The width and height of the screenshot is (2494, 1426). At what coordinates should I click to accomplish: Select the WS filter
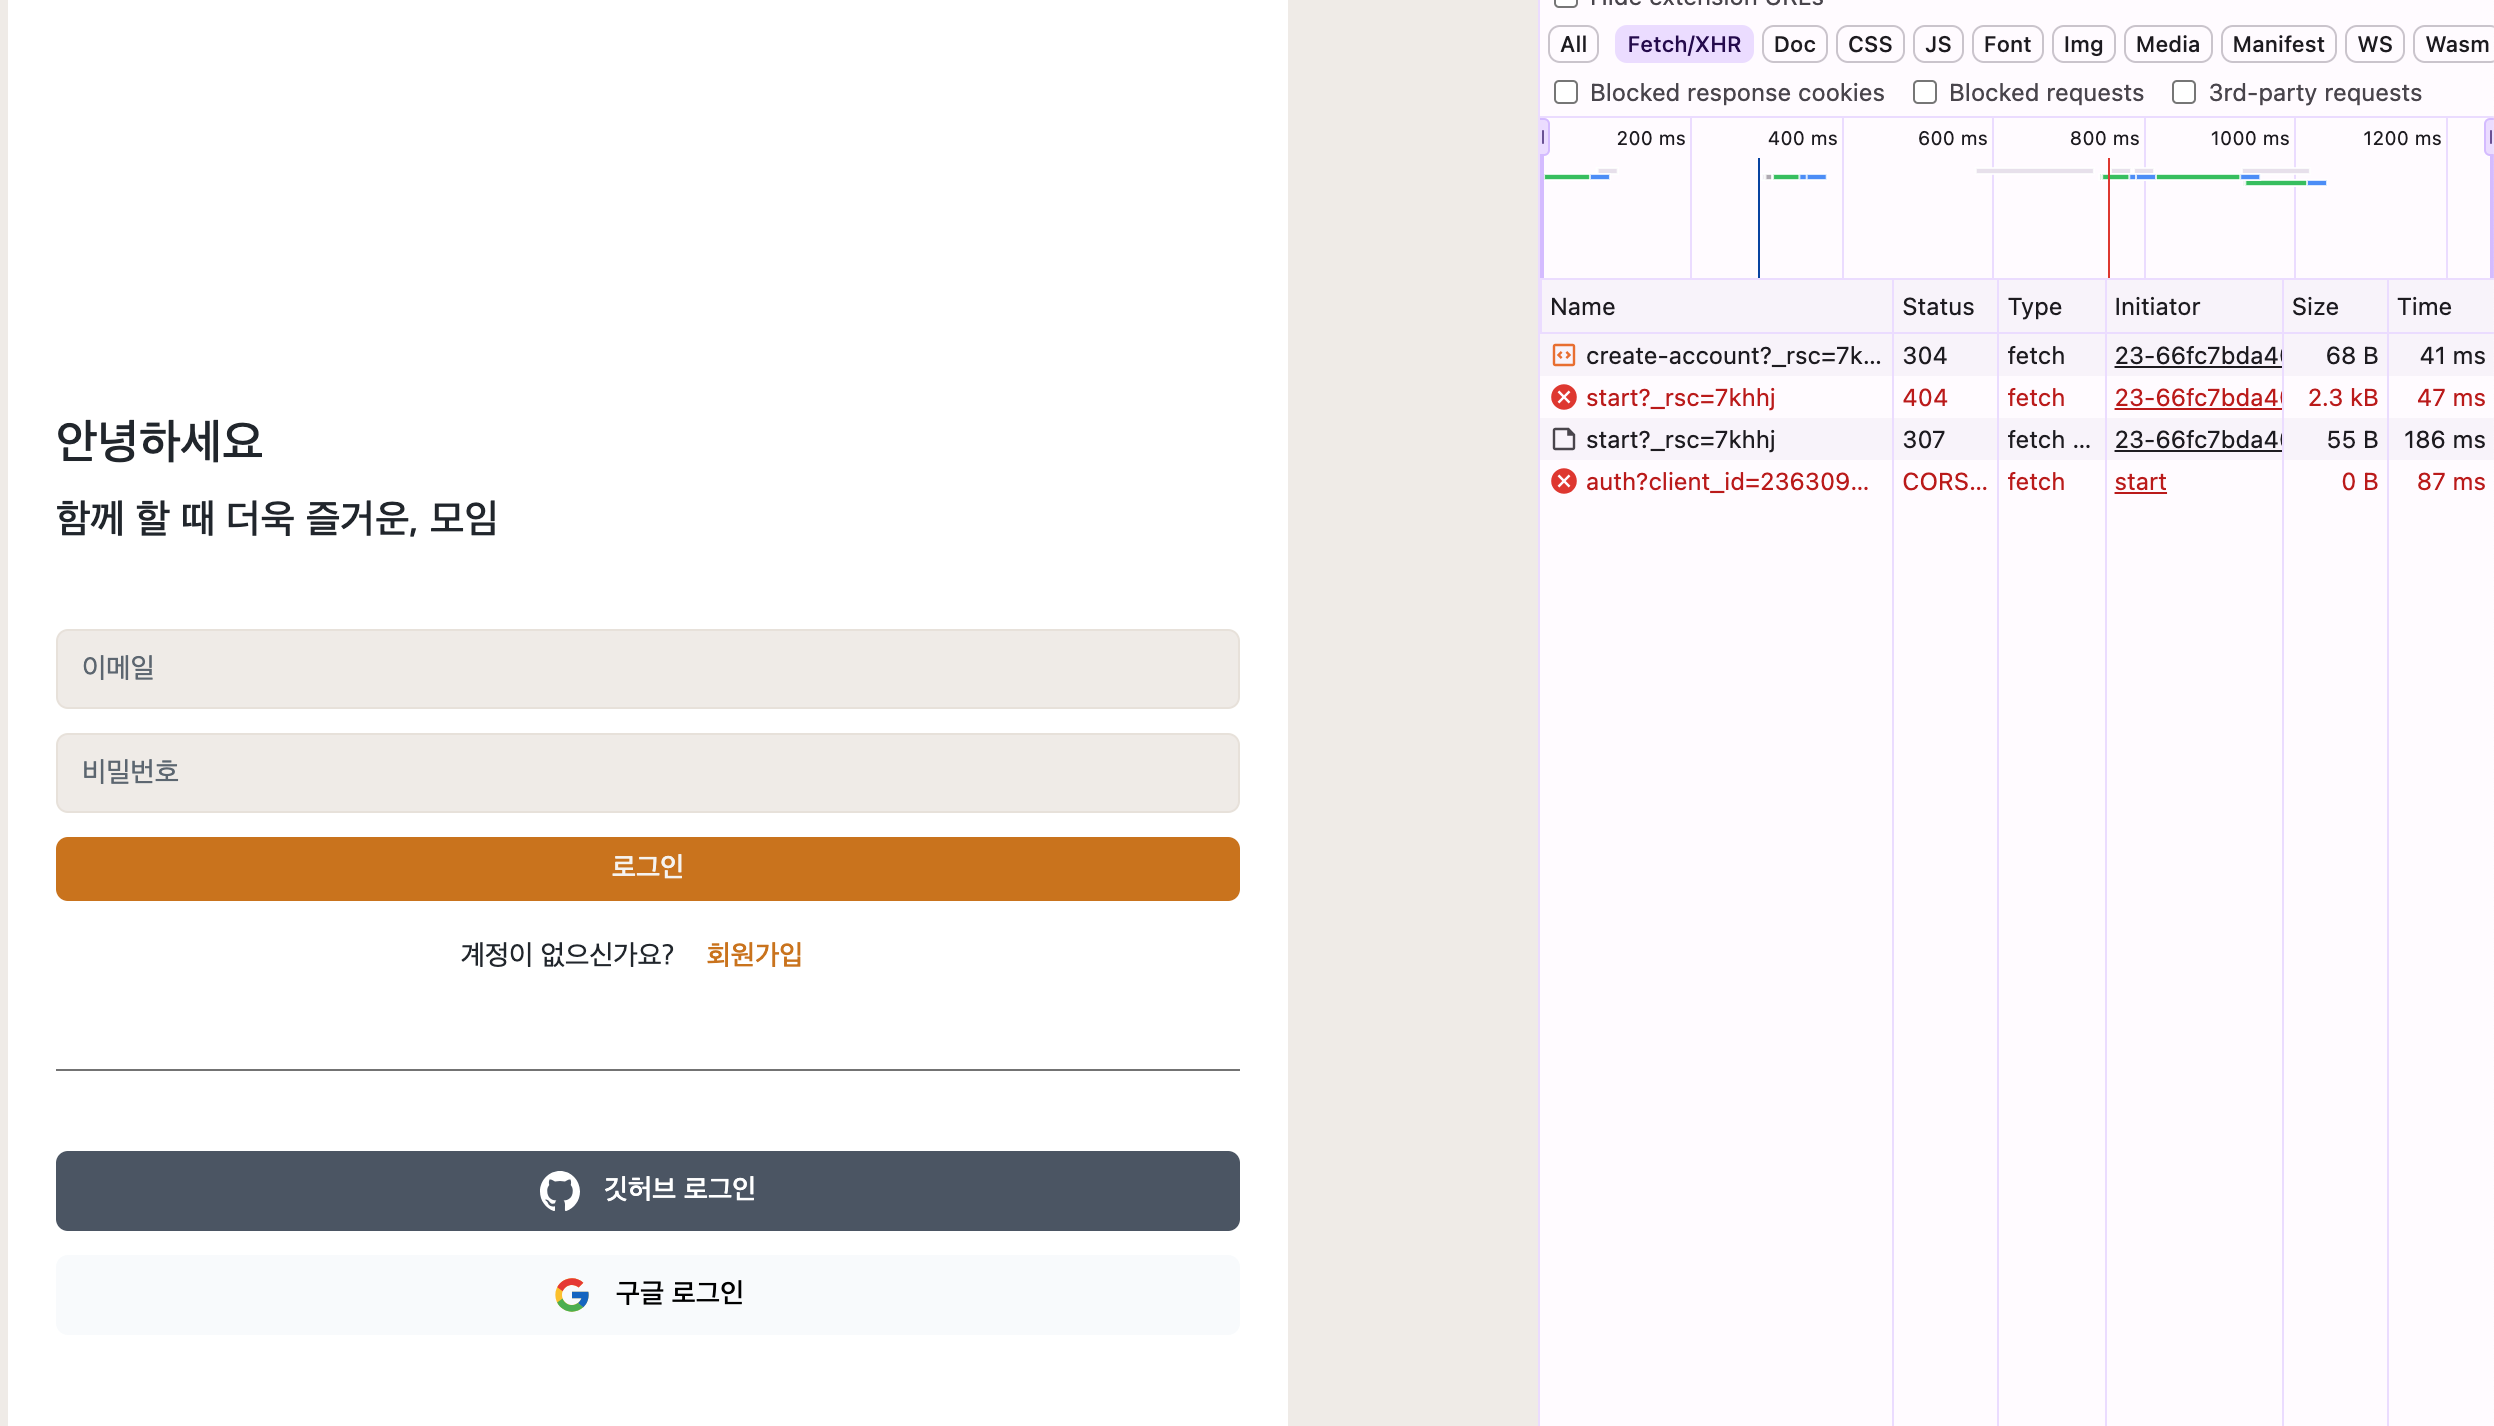pos(2374,44)
